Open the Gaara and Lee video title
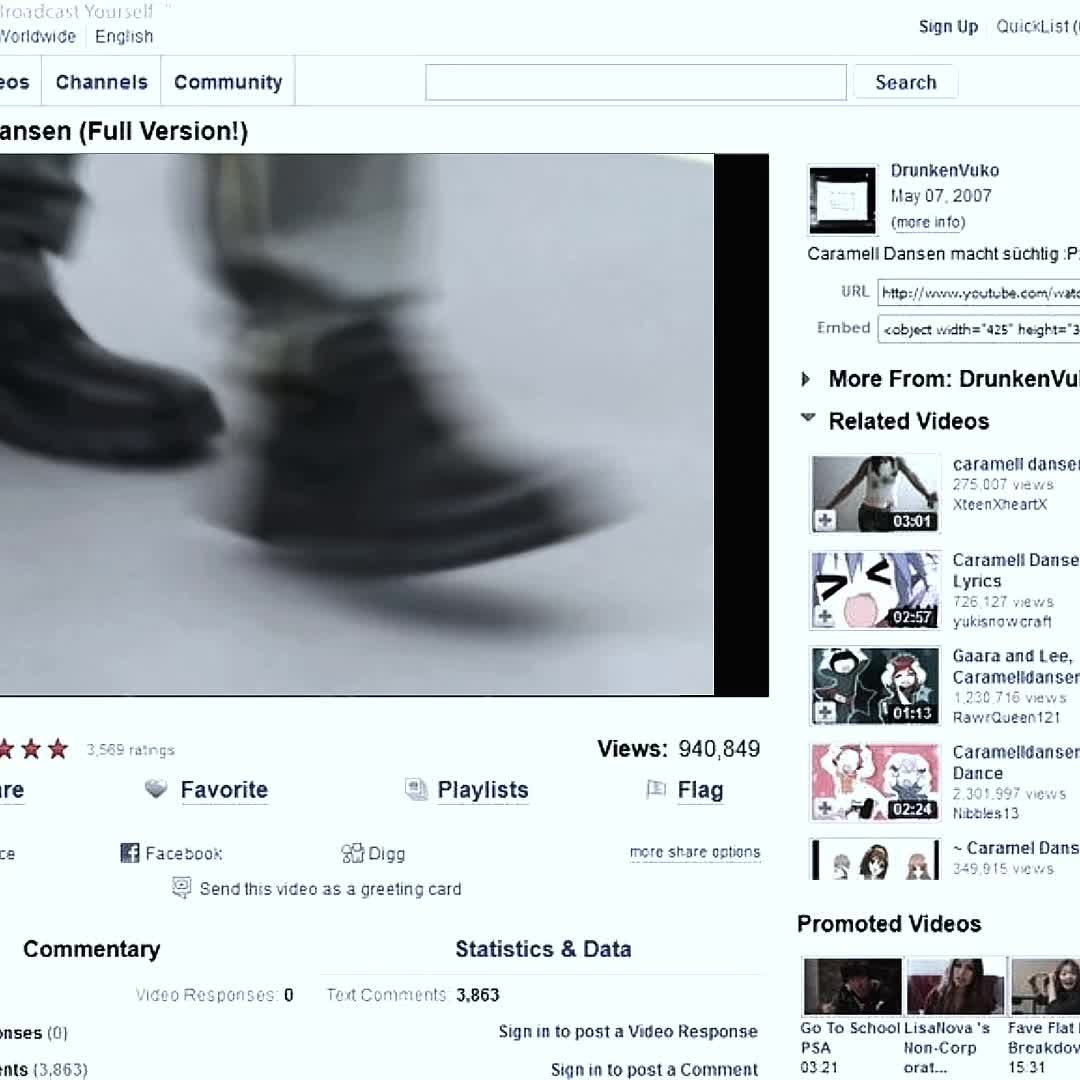 point(1016,666)
